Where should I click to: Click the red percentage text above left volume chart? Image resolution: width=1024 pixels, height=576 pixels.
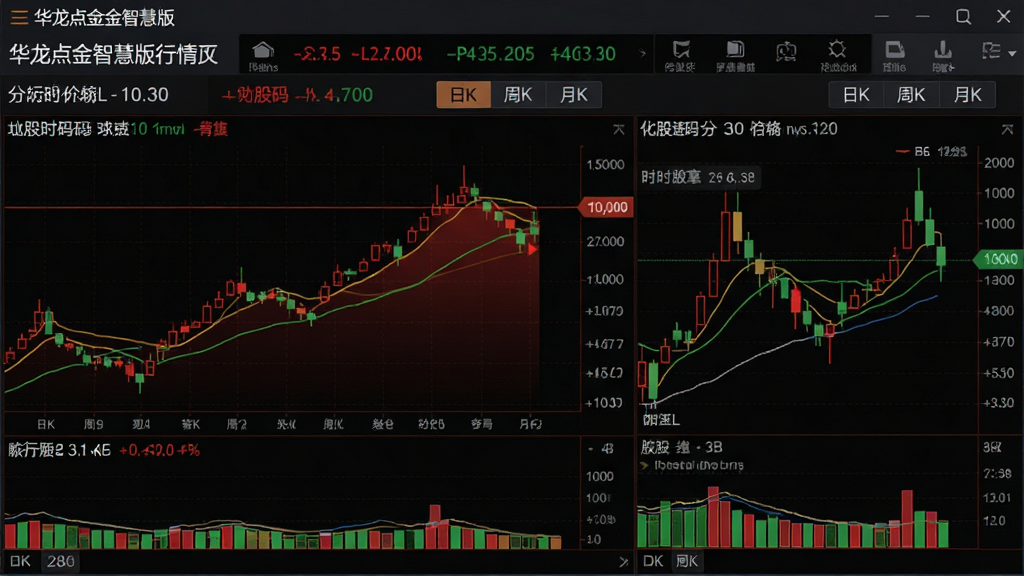159,450
